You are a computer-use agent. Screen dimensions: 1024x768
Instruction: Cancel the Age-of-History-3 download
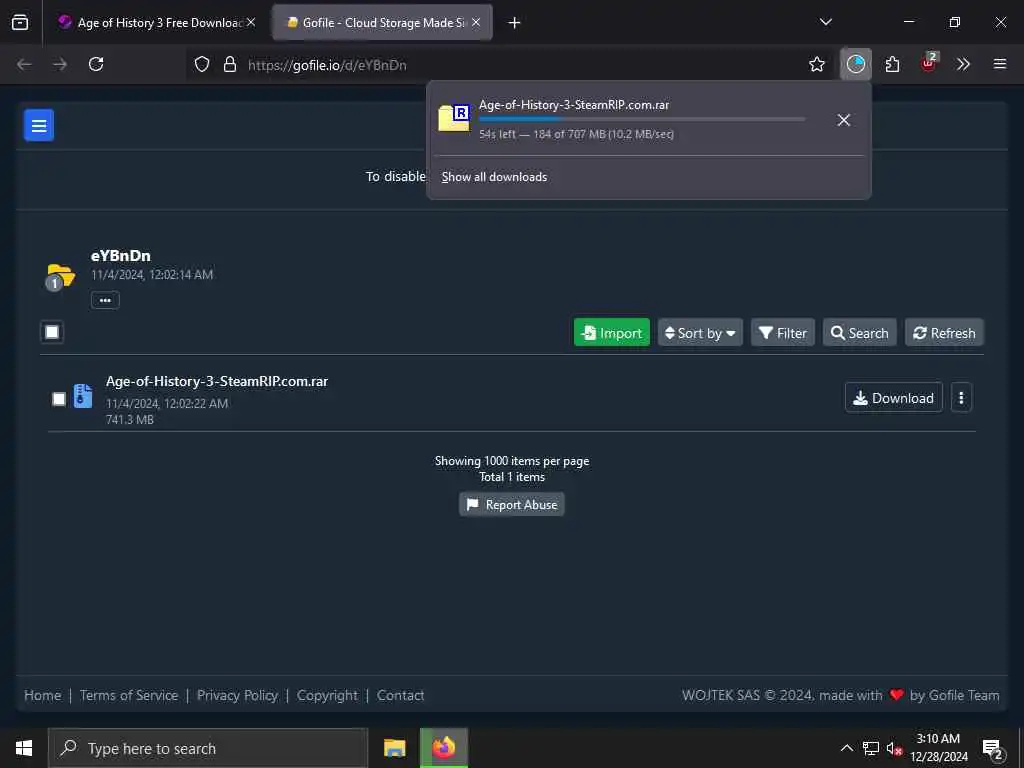point(843,120)
